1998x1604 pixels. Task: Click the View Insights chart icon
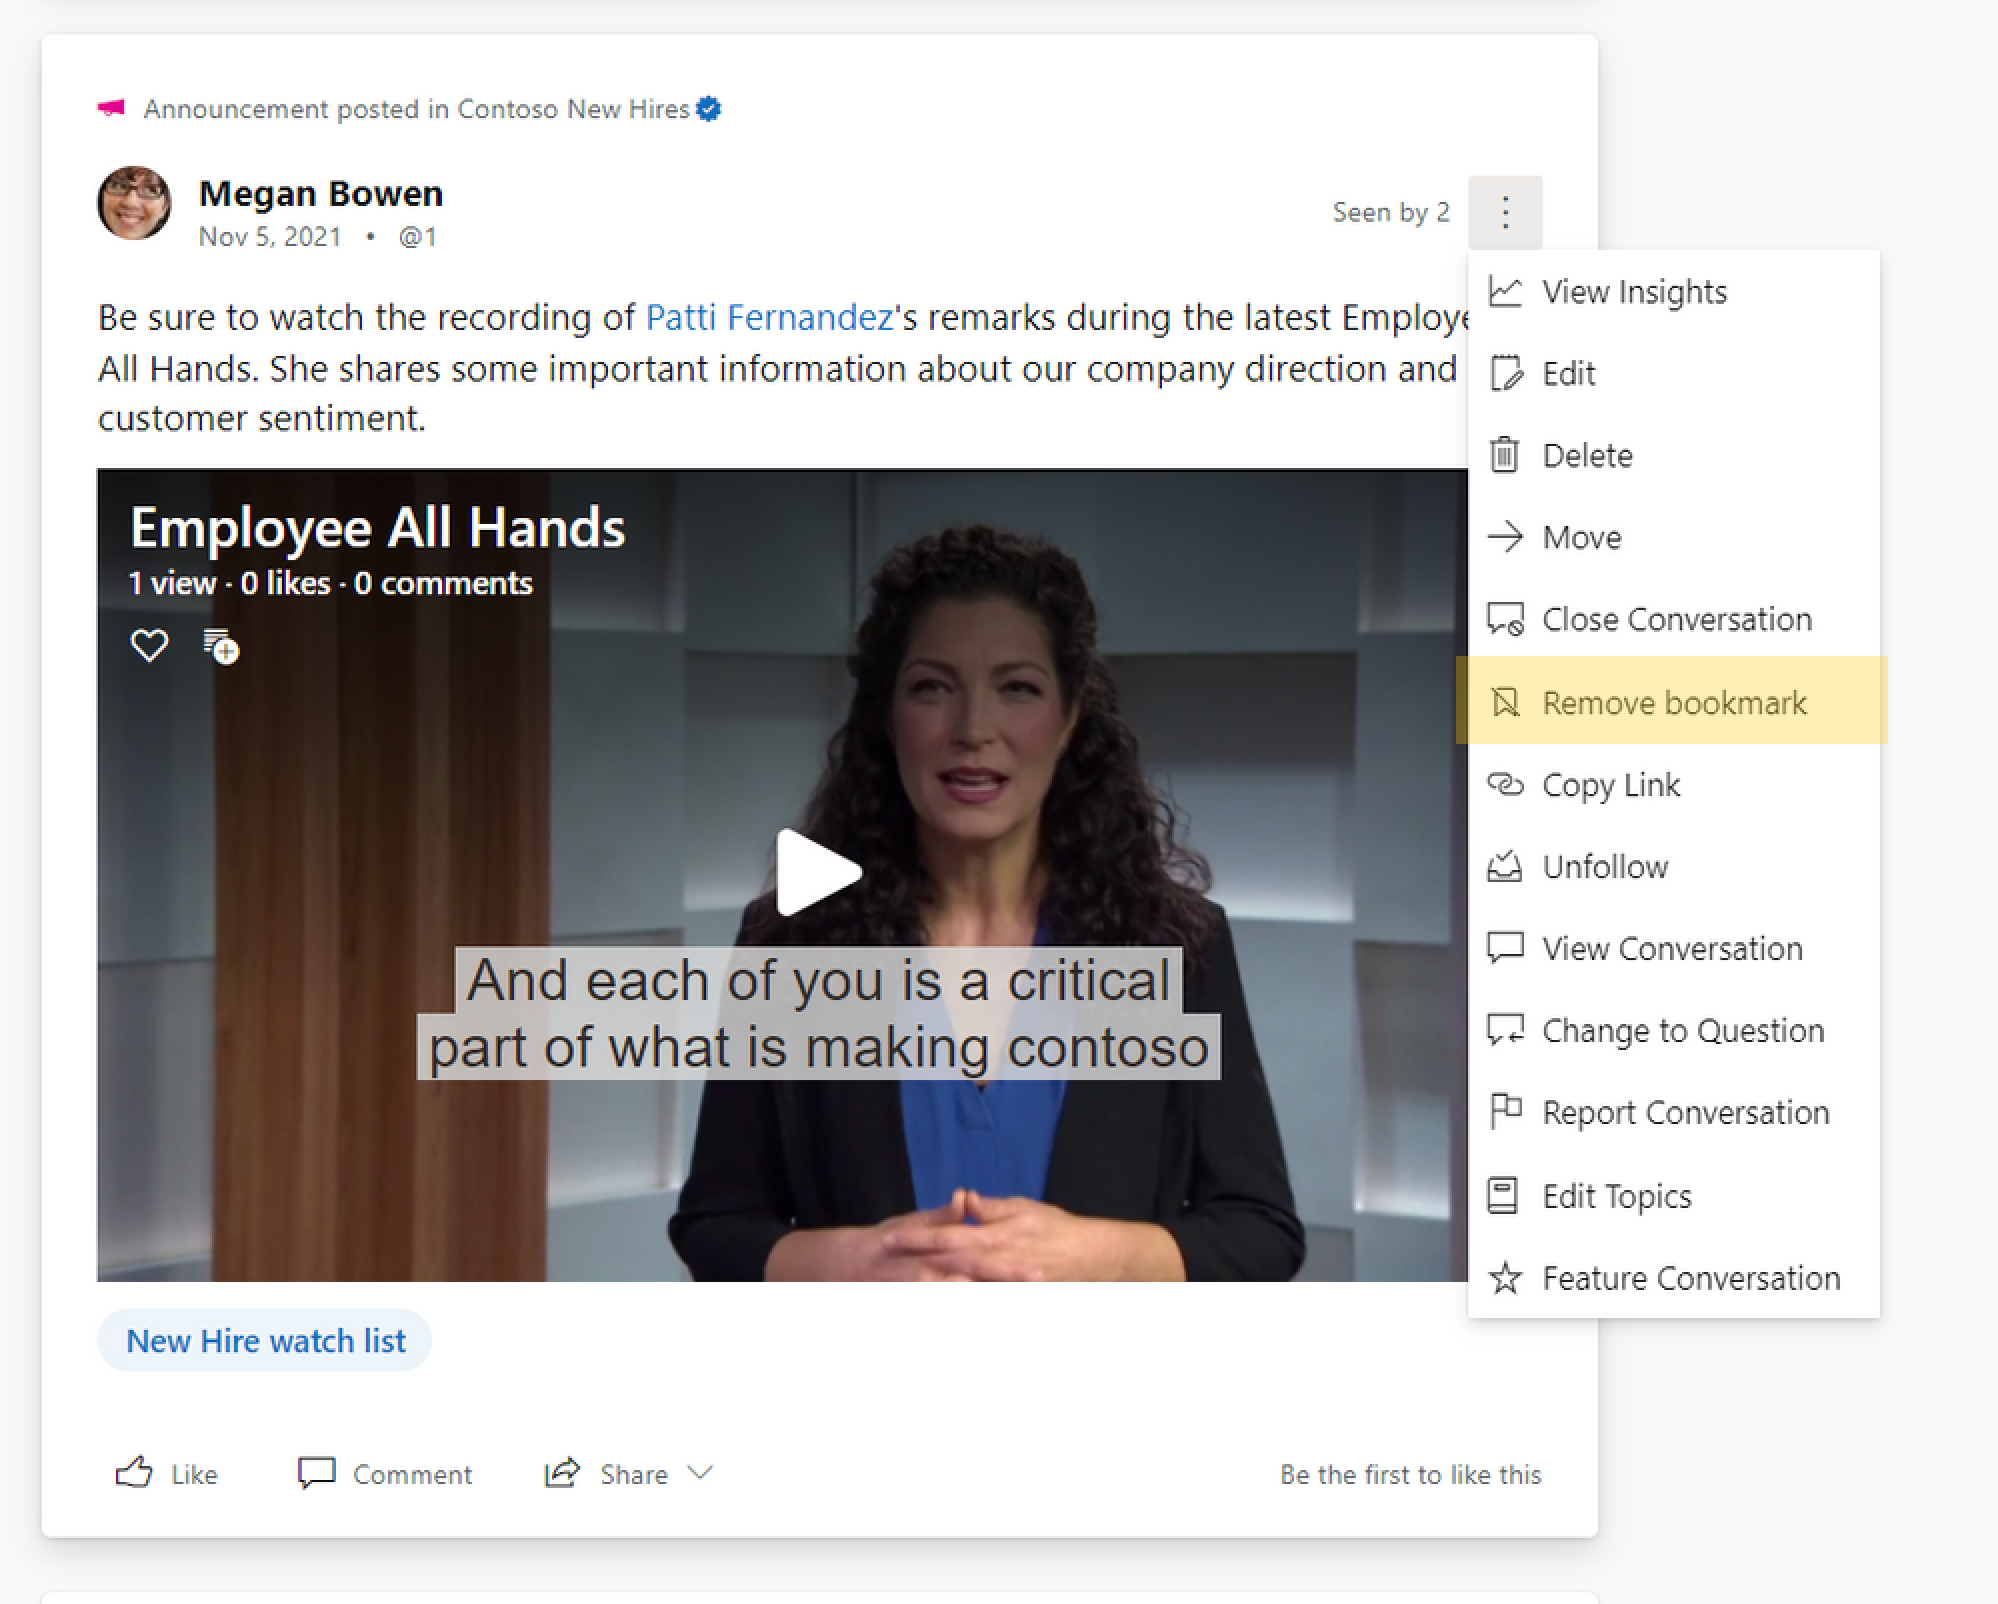coord(1505,292)
